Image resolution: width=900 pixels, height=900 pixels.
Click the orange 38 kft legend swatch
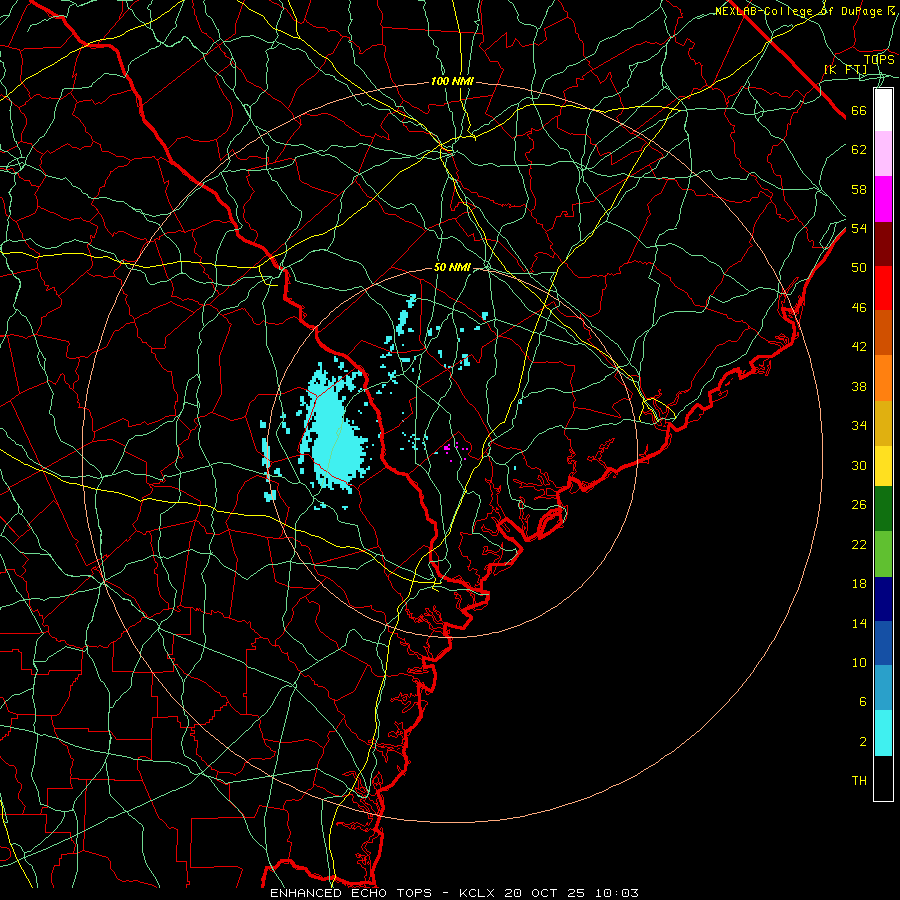(883, 378)
